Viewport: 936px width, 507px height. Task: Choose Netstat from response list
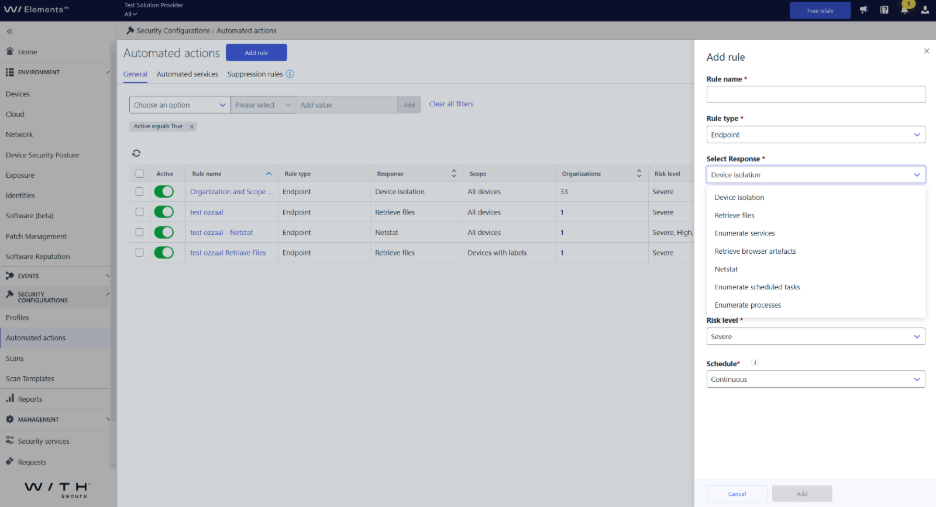815,269
